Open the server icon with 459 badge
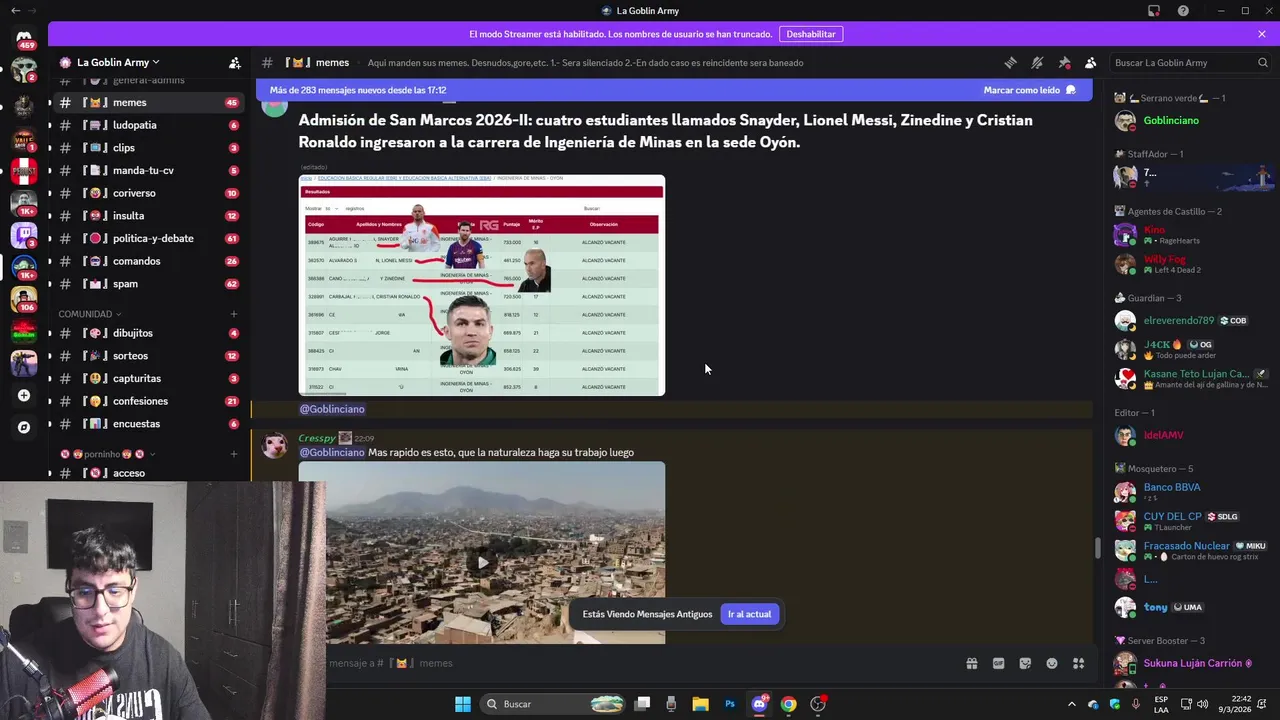The width and height of the screenshot is (1280, 720). click(x=24, y=38)
